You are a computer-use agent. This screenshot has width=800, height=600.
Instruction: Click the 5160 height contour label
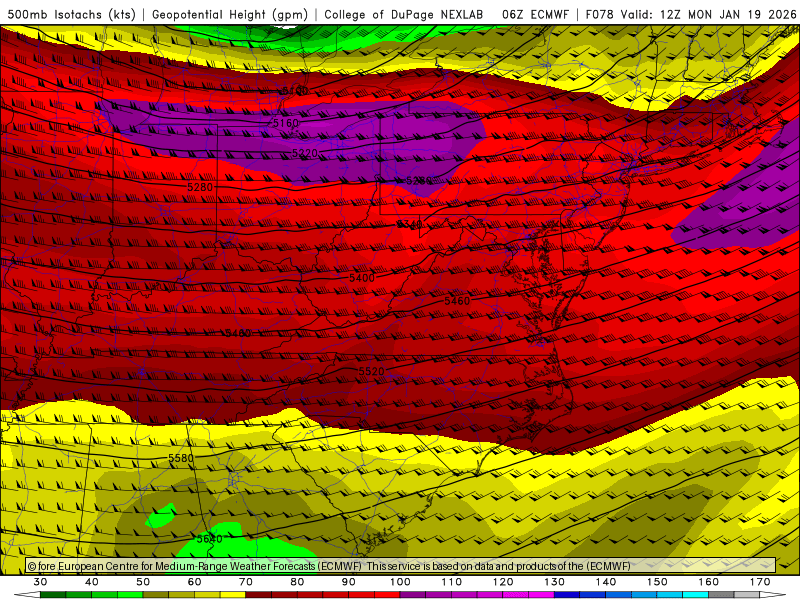[x=286, y=123]
